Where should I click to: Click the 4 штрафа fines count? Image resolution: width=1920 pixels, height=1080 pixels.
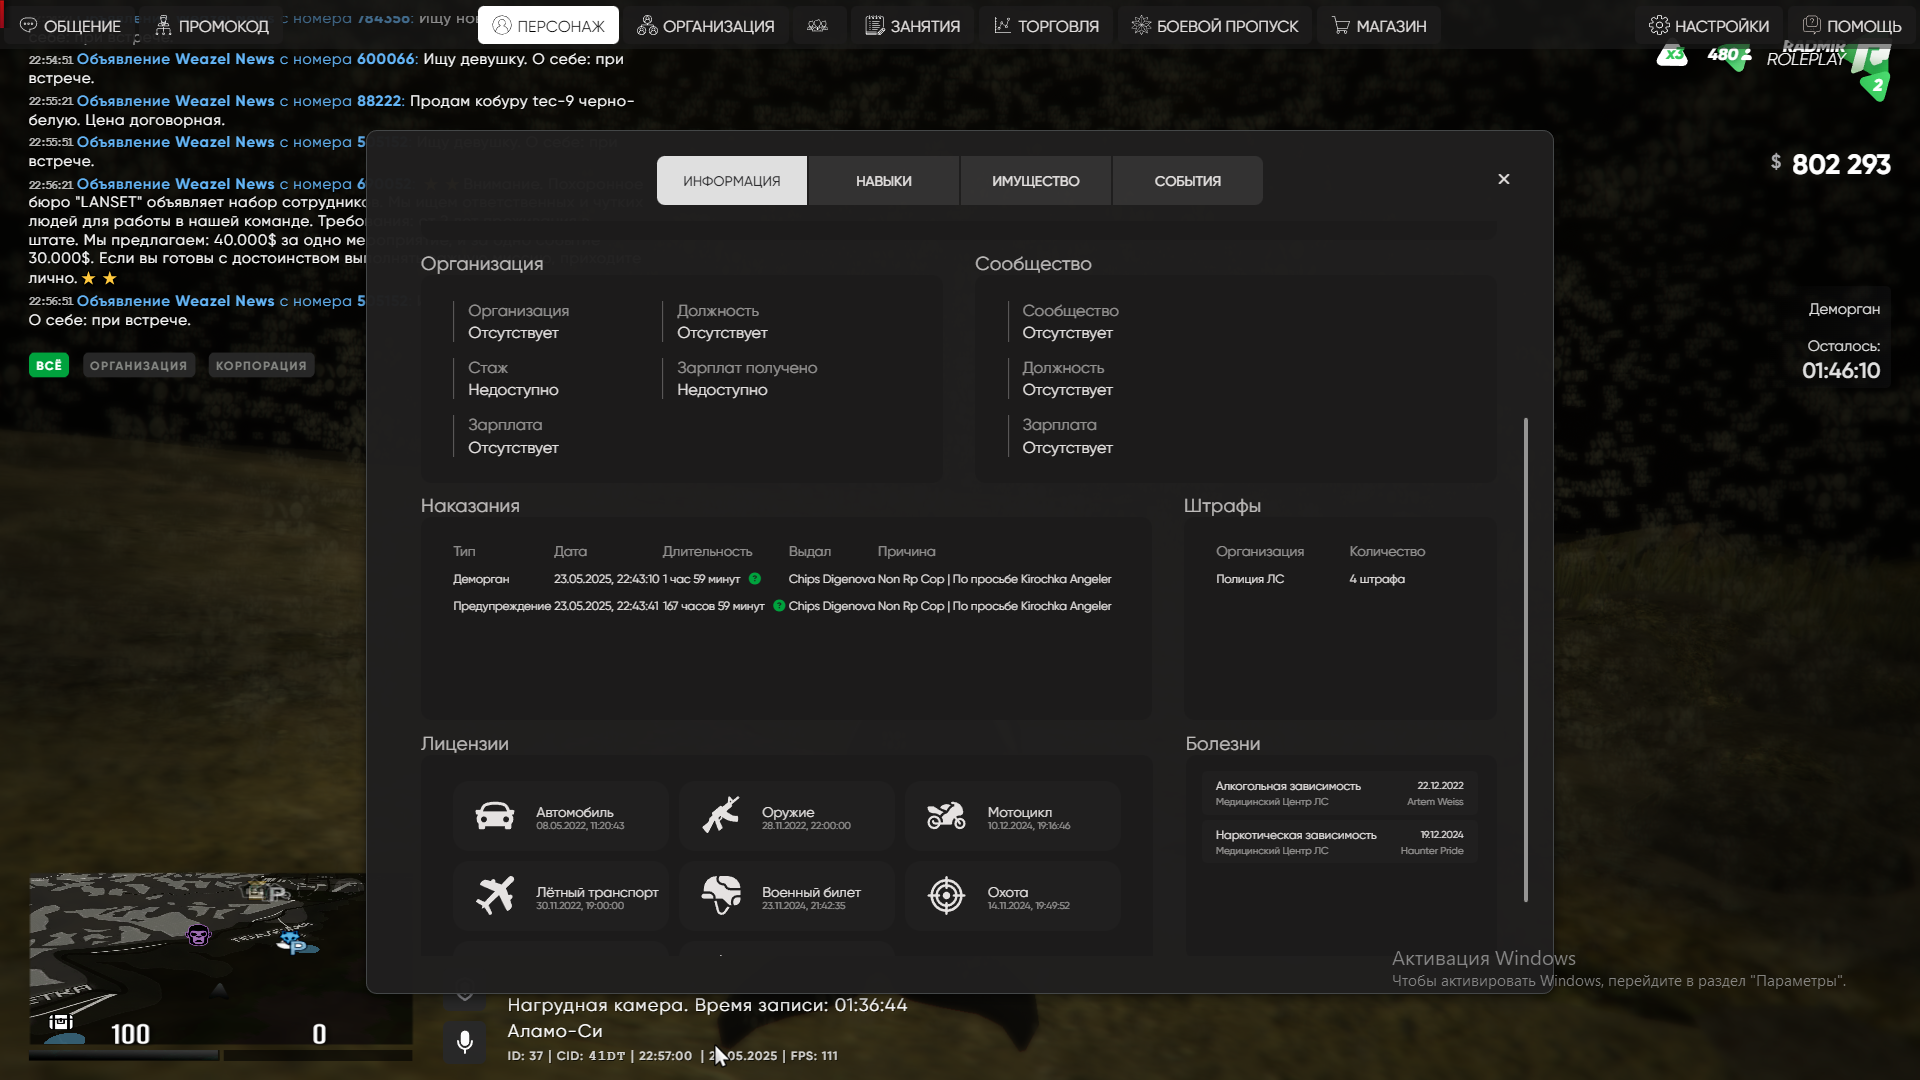coord(1377,579)
